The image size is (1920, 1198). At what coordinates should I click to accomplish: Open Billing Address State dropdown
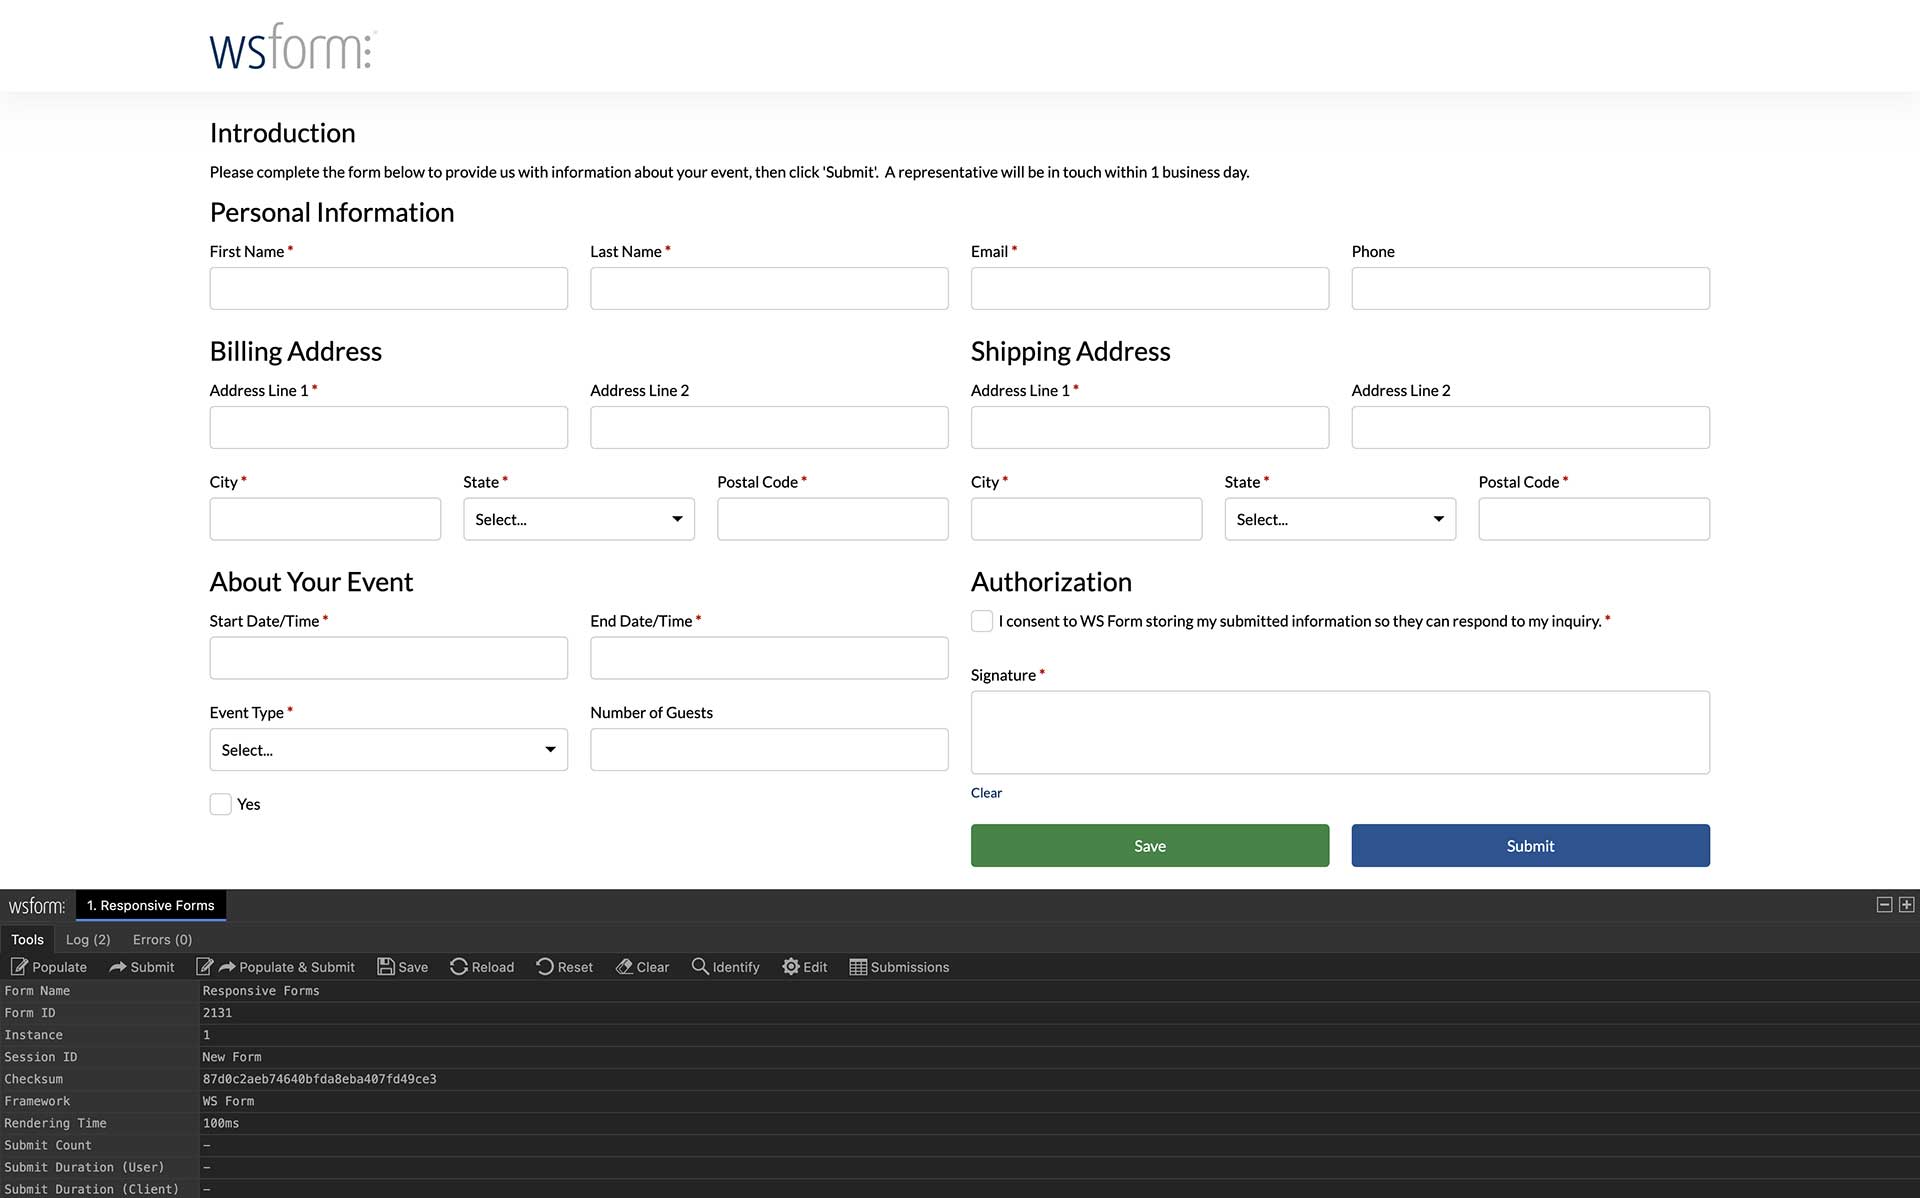pos(578,519)
